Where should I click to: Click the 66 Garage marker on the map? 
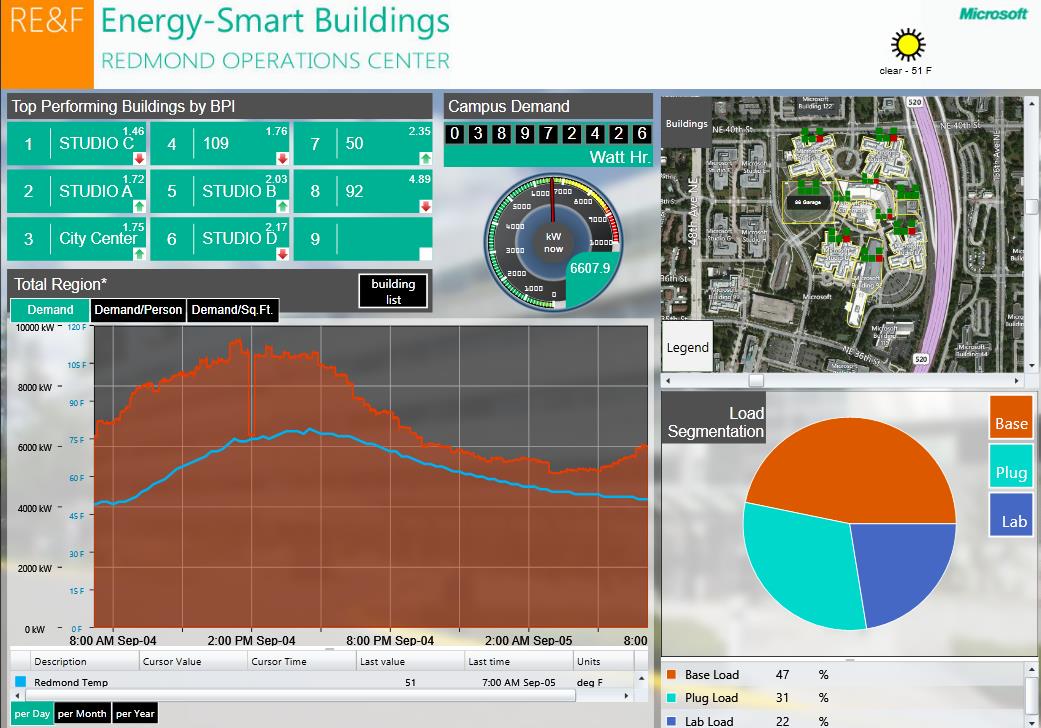[807, 202]
